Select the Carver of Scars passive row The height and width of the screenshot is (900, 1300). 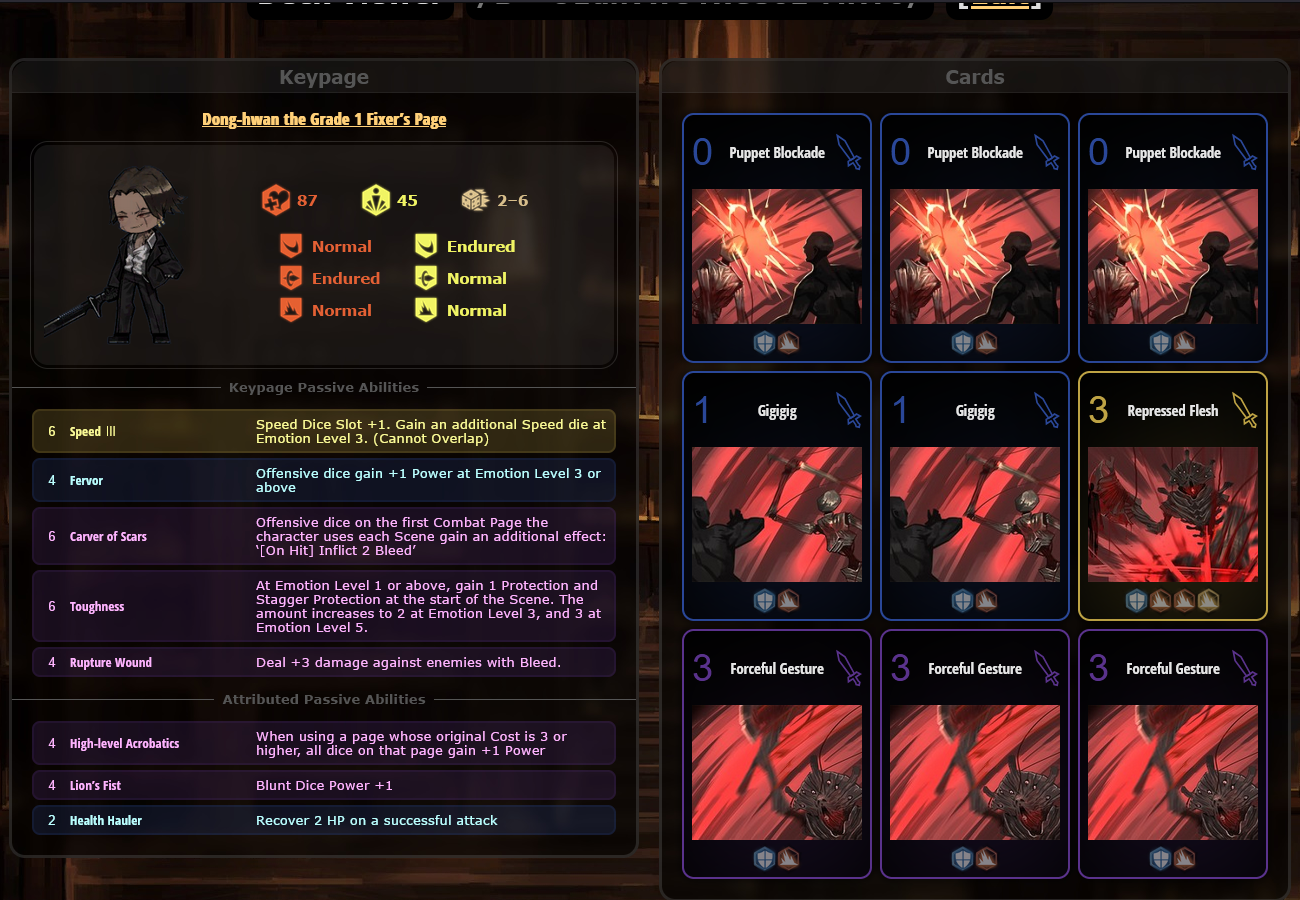tap(324, 536)
